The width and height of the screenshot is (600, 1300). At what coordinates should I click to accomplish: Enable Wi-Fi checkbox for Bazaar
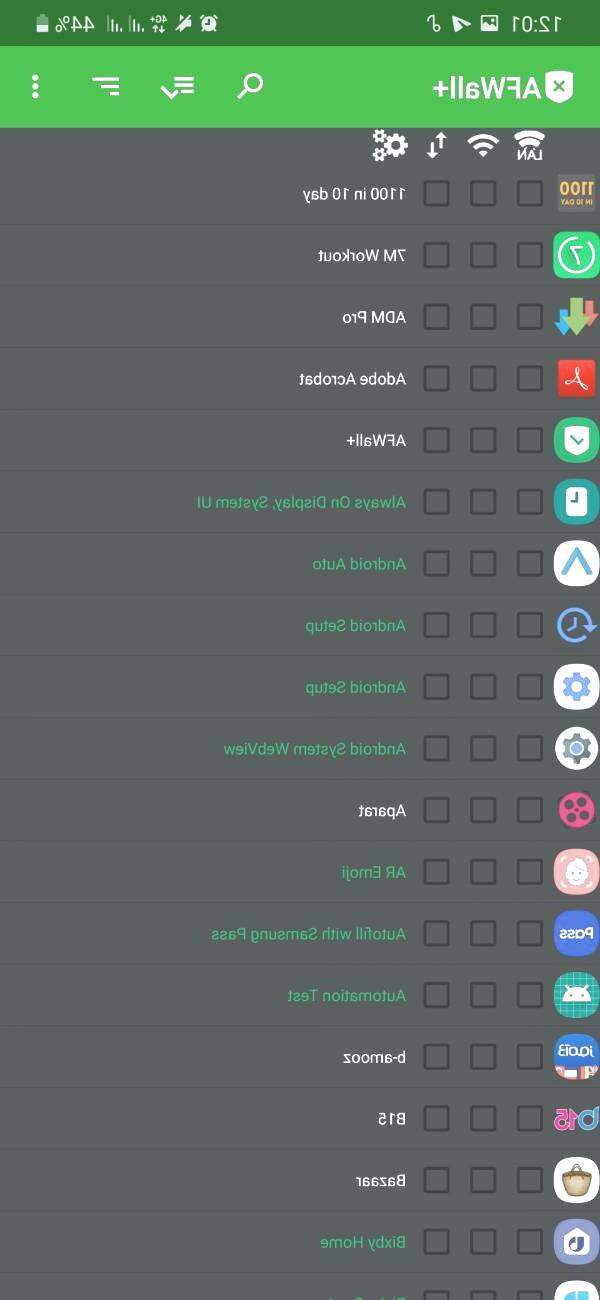point(483,1180)
